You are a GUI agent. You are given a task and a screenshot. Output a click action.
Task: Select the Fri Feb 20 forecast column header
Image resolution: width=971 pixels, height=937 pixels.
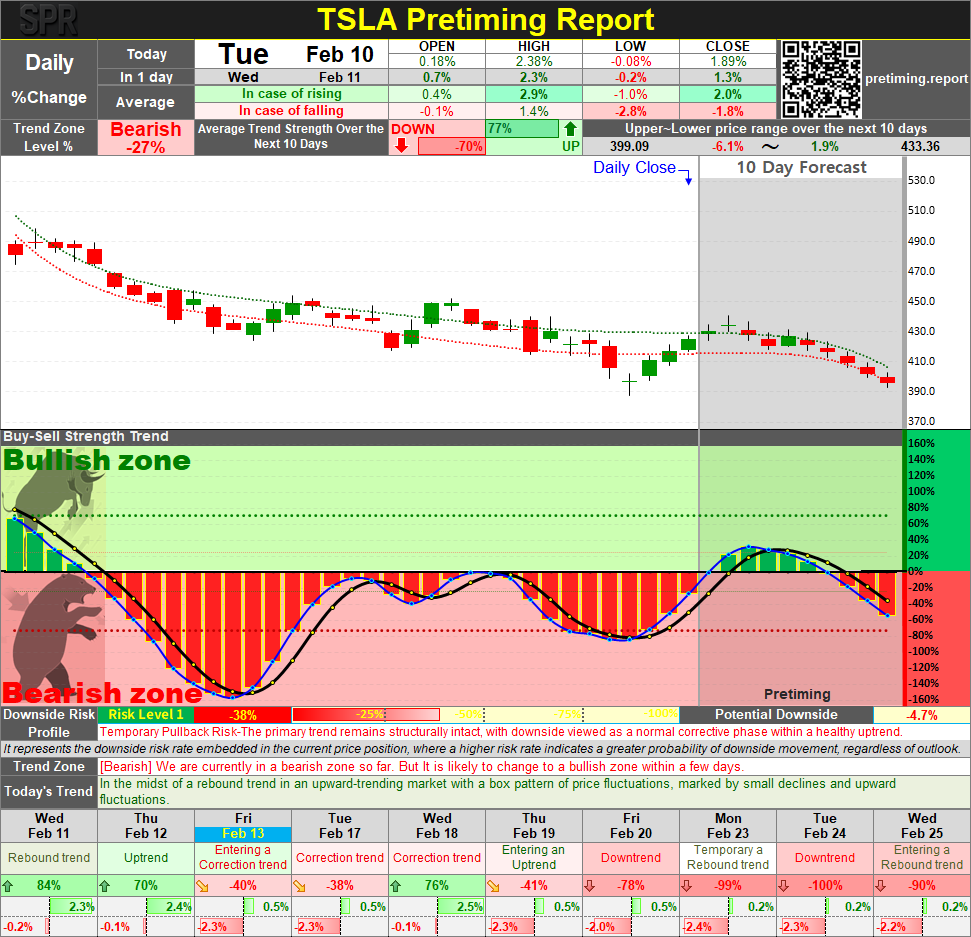coord(631,826)
